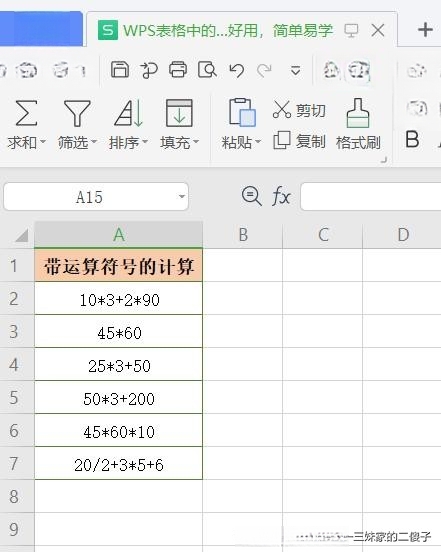Viewport: 441px width, 552px height.
Task: Open the Name Box A15 dropdown arrow
Action: pos(182,196)
